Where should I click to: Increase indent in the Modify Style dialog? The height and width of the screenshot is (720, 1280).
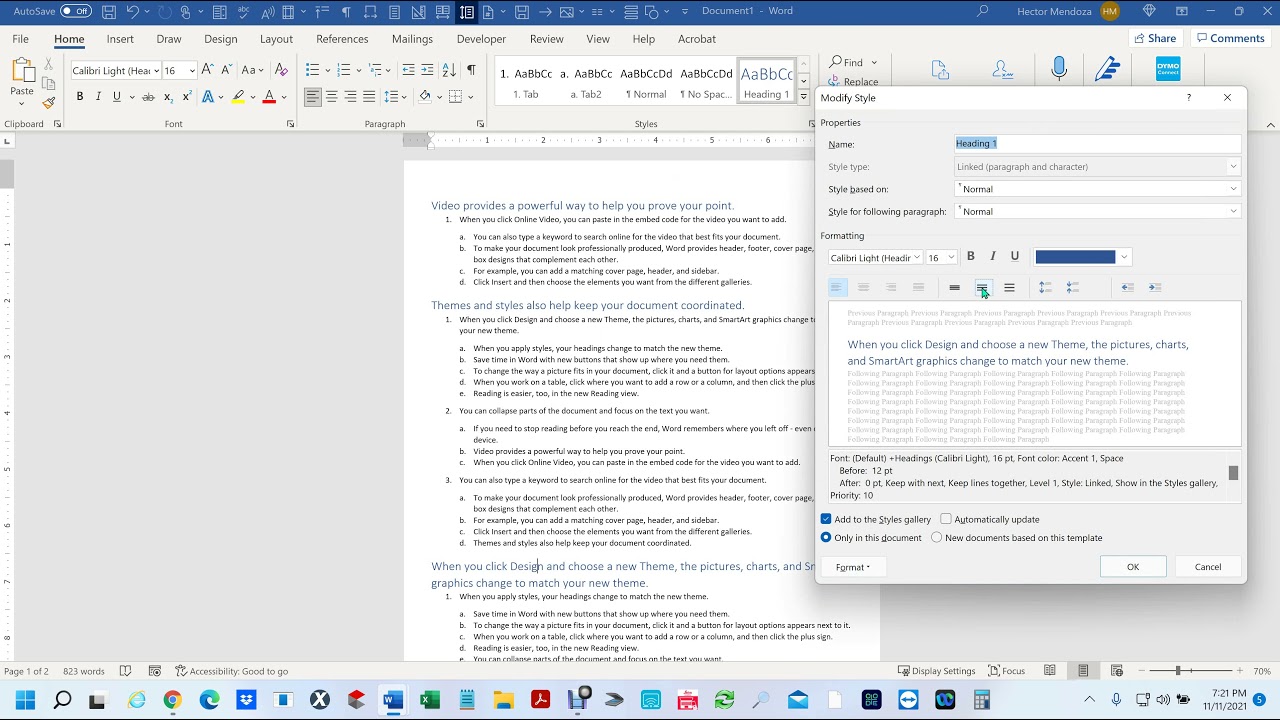click(x=1155, y=287)
